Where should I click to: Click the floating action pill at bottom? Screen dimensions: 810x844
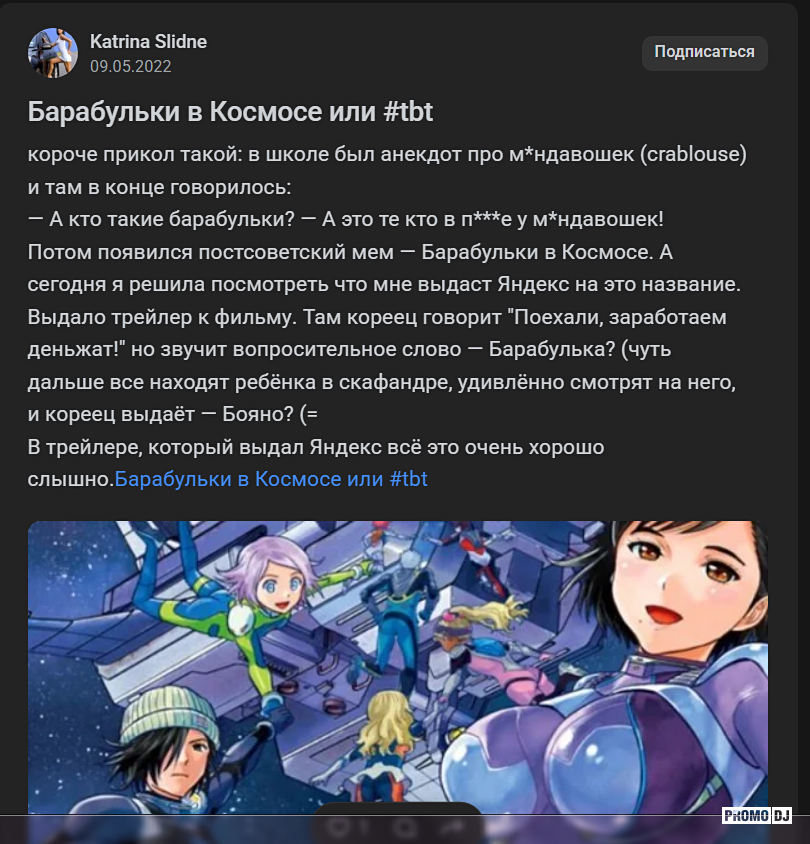pyautogui.click(x=397, y=824)
